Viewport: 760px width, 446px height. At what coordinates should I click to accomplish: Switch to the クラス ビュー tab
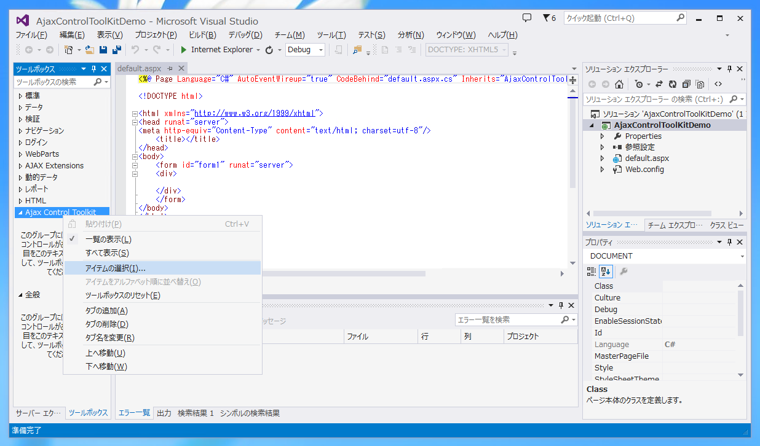point(727,225)
